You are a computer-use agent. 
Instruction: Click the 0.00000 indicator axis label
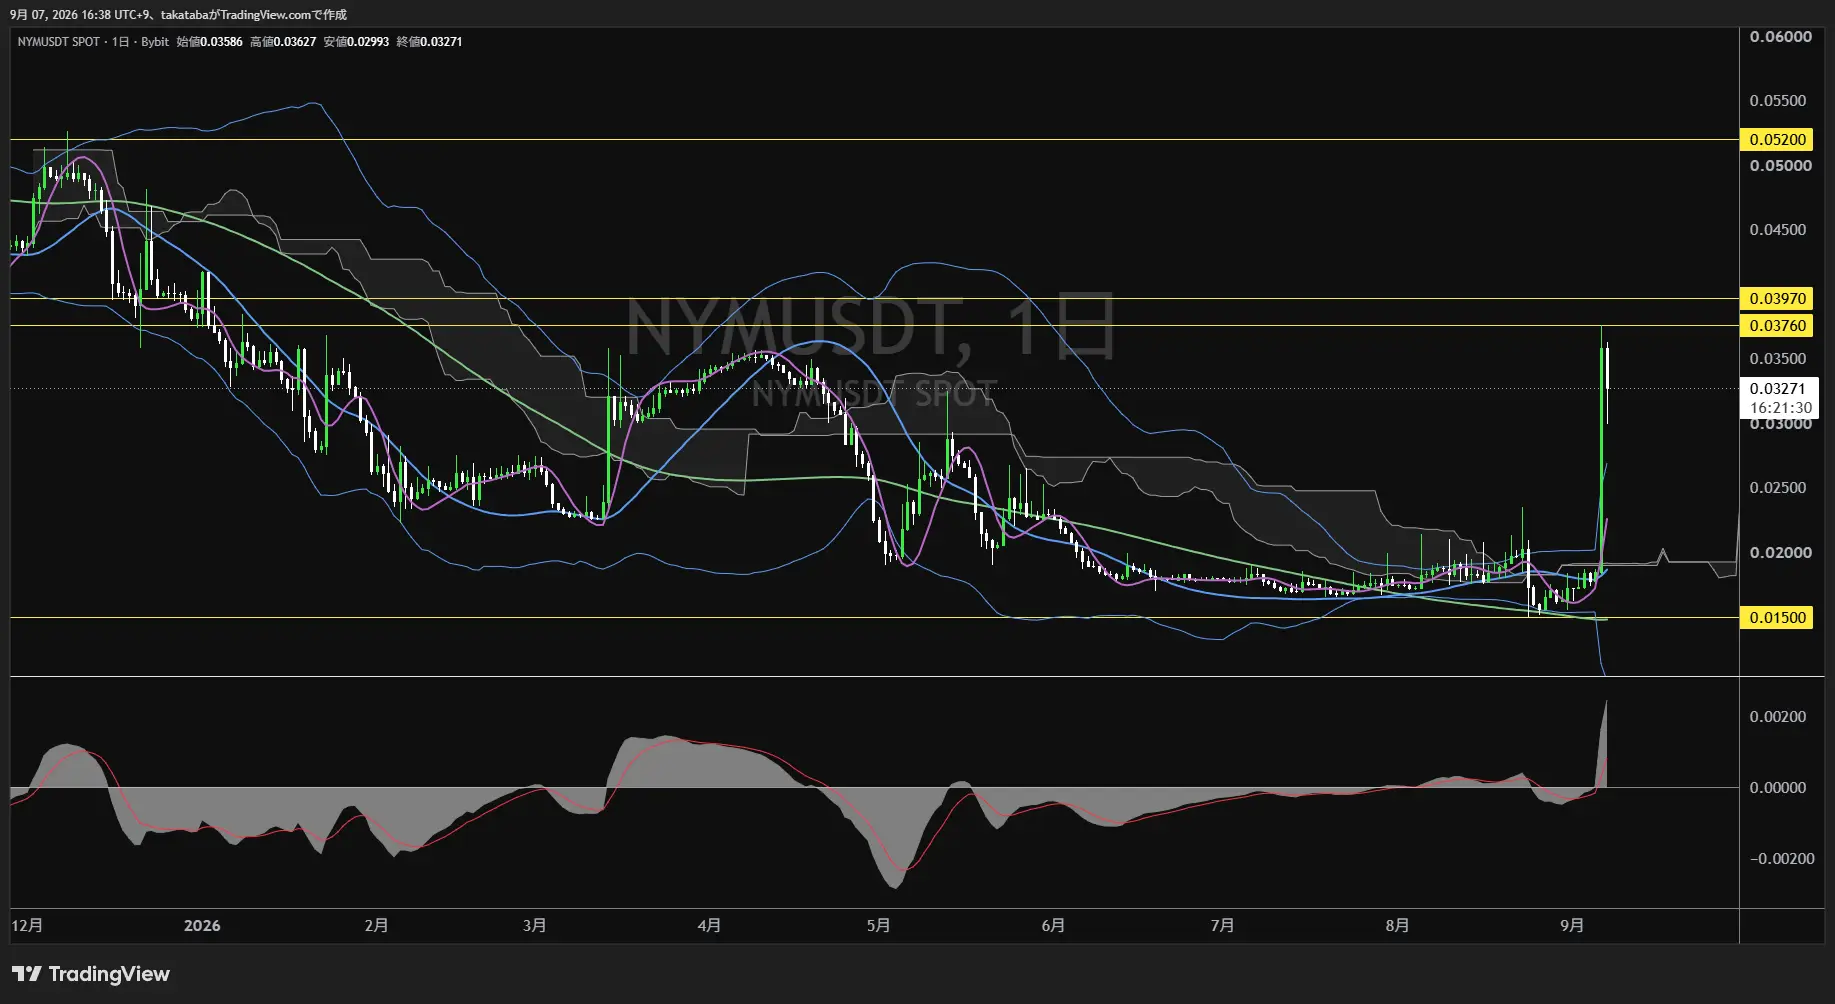[x=1778, y=788]
